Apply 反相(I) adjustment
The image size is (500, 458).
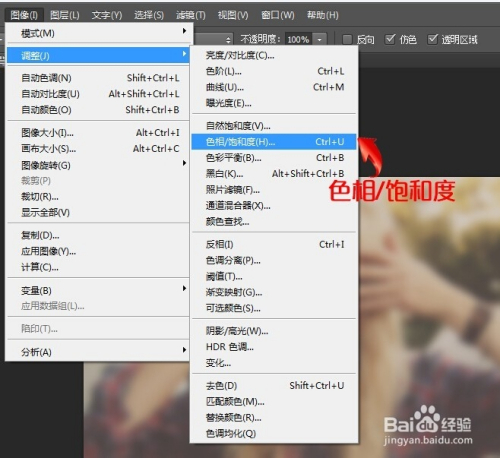(x=274, y=244)
